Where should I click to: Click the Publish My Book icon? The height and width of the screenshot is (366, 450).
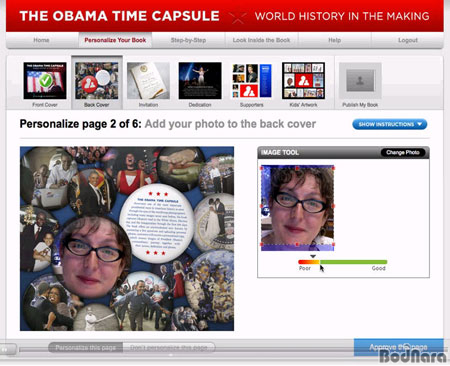tap(360, 81)
